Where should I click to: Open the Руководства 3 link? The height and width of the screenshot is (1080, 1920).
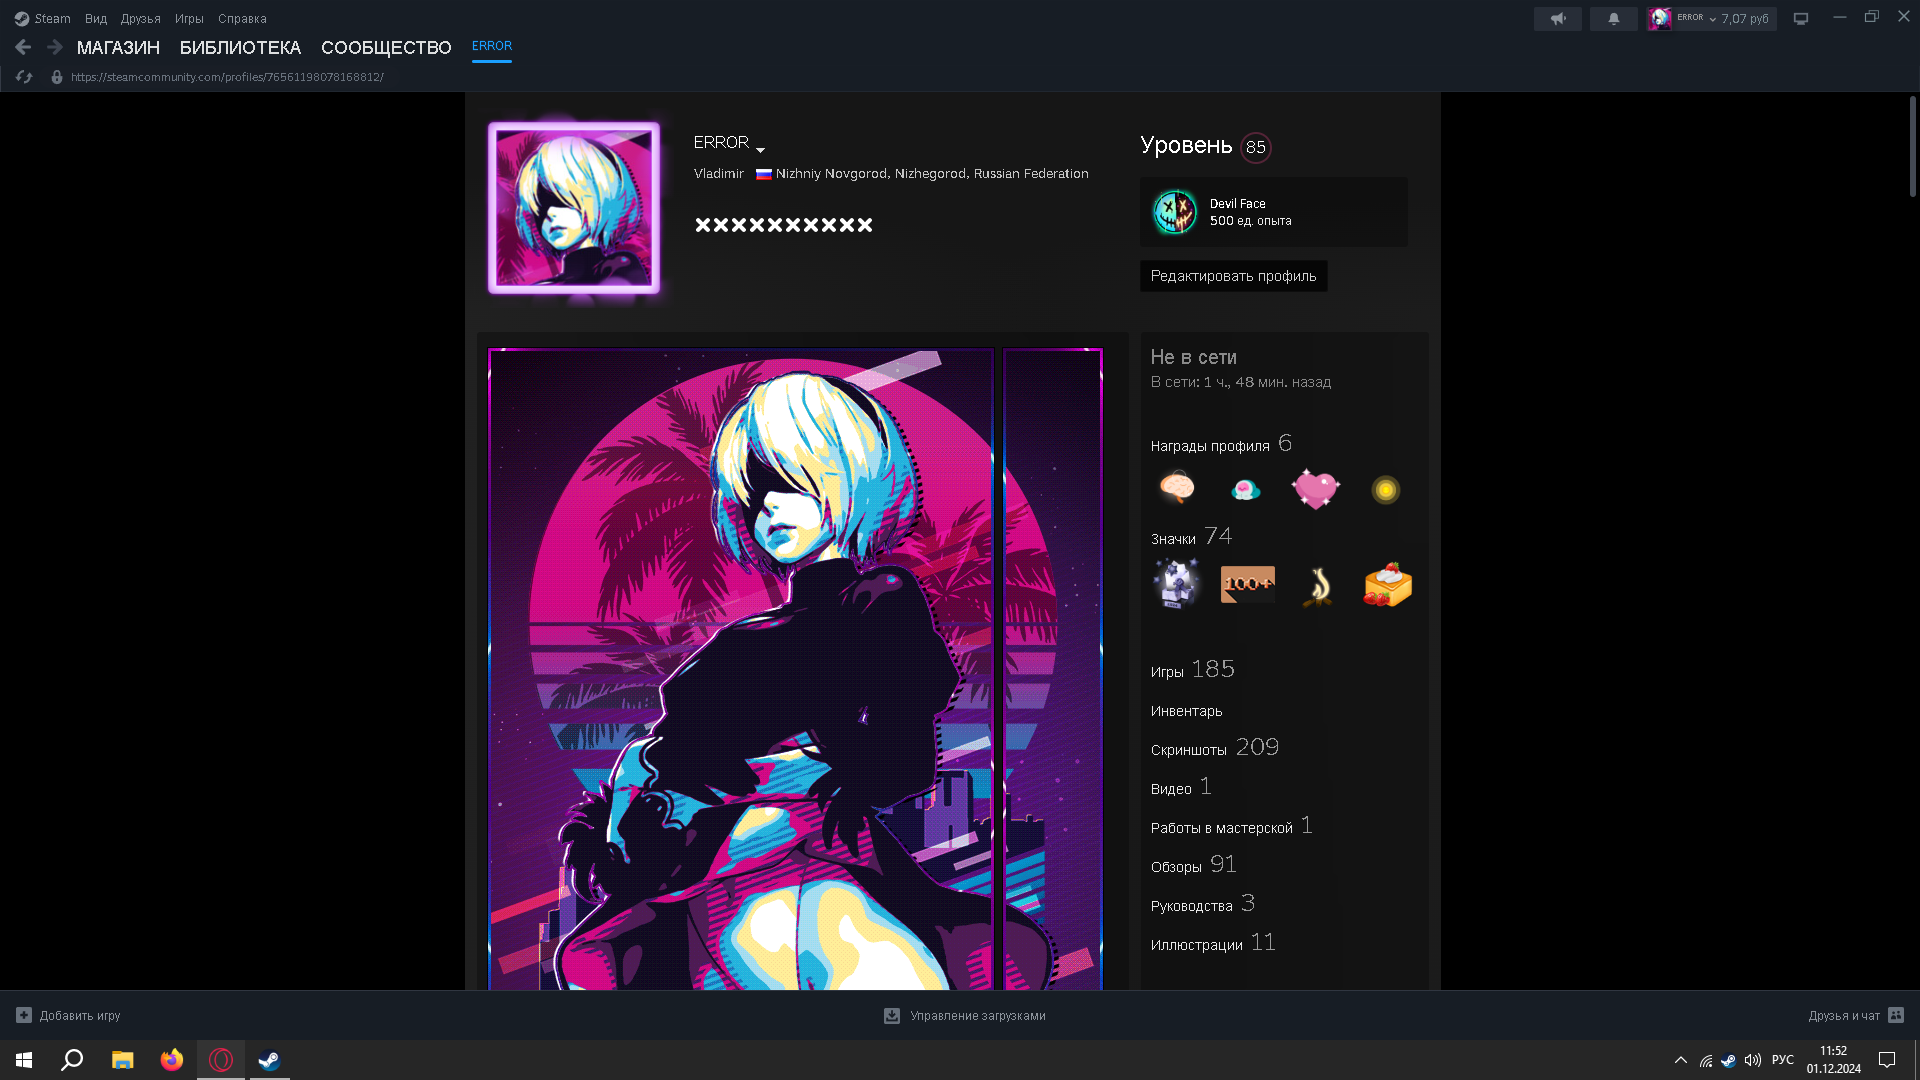coord(1203,904)
